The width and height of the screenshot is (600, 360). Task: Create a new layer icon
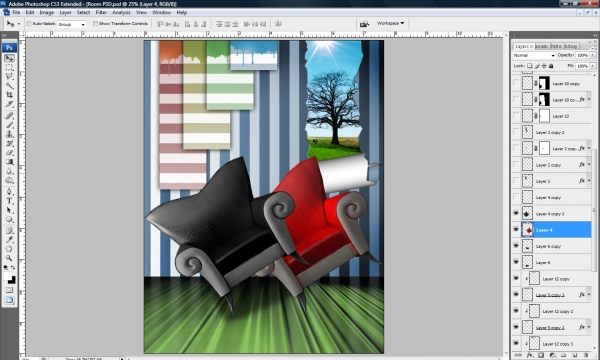click(x=574, y=355)
